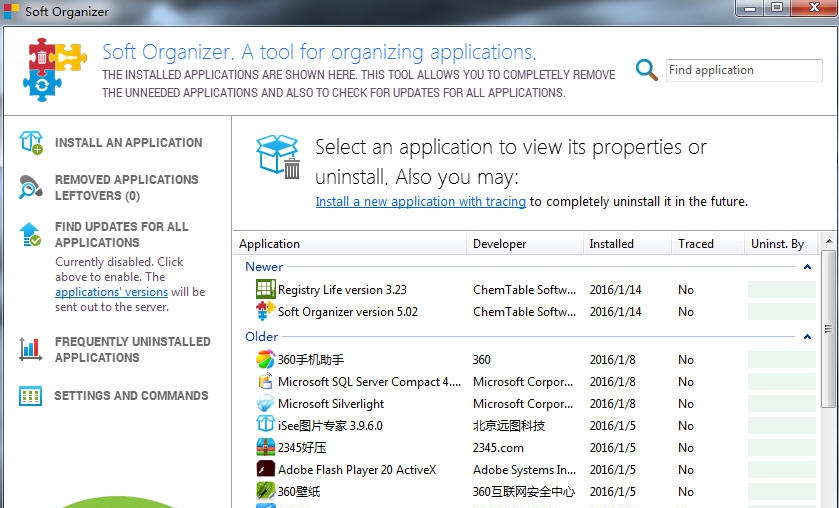Click the Microsoft Silverlight icon
The width and height of the screenshot is (839, 508).
coord(265,404)
